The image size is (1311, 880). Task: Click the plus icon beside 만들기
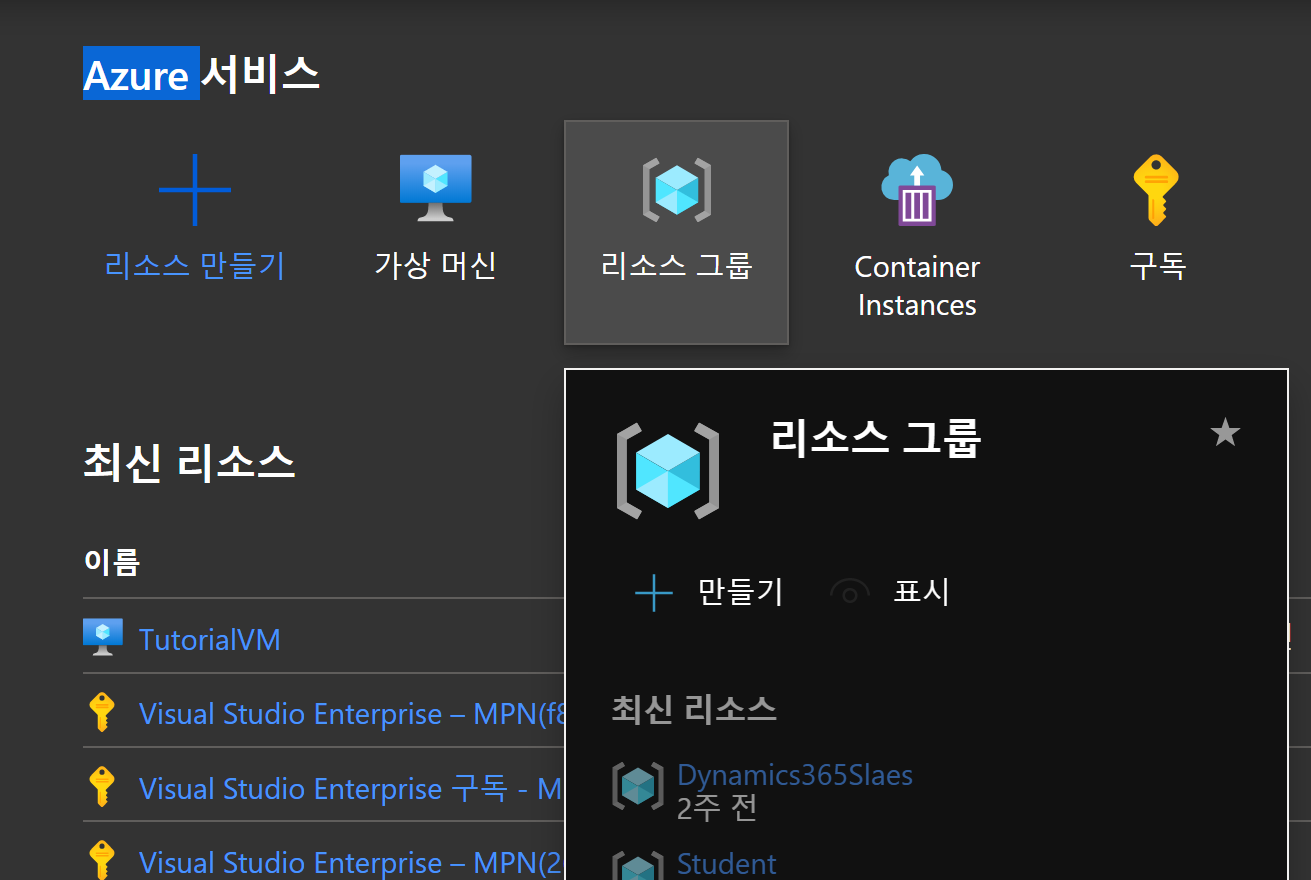[654, 592]
